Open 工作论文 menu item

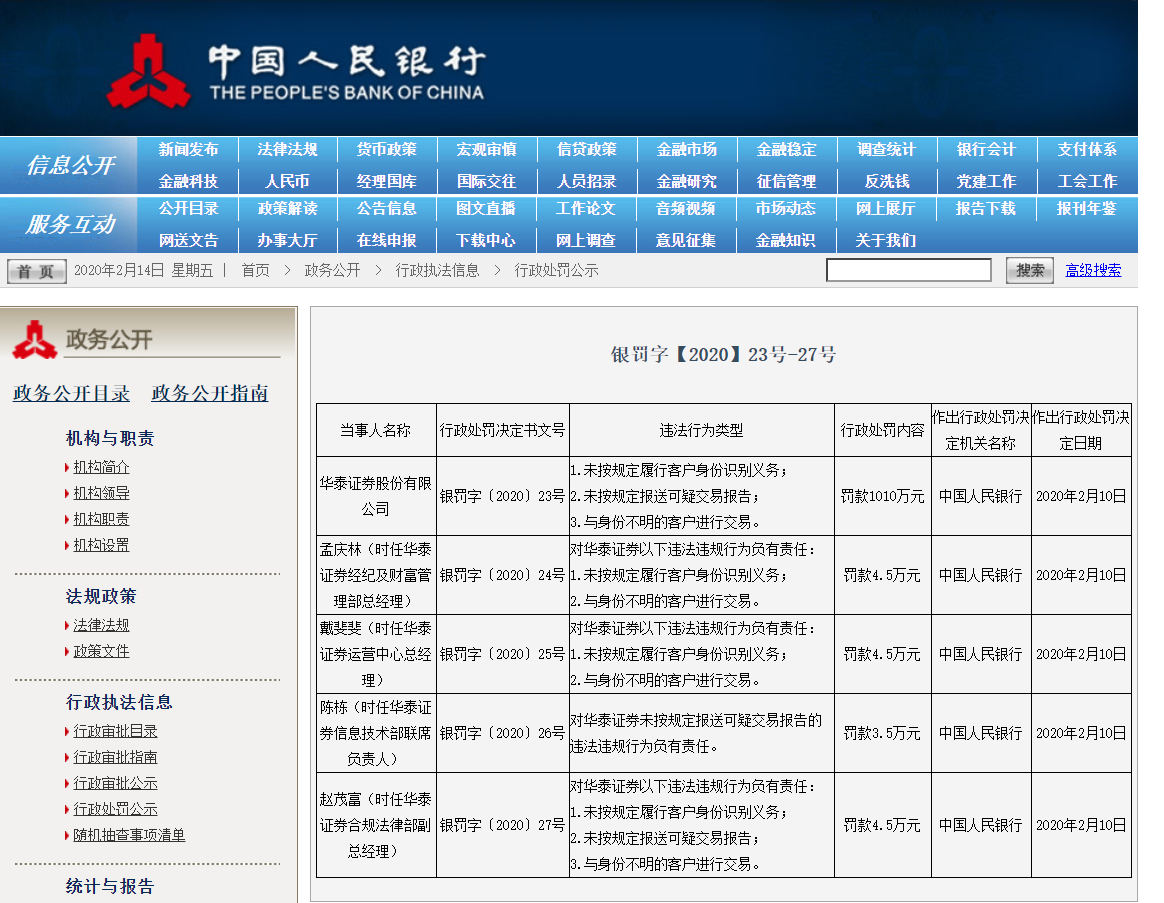(586, 209)
